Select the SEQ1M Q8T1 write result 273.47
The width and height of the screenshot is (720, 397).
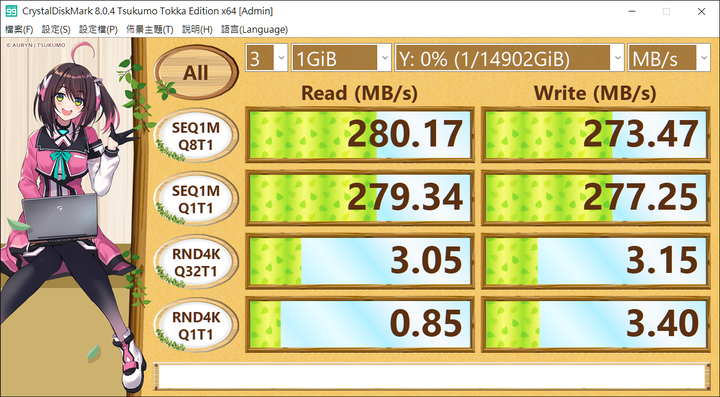(596, 134)
